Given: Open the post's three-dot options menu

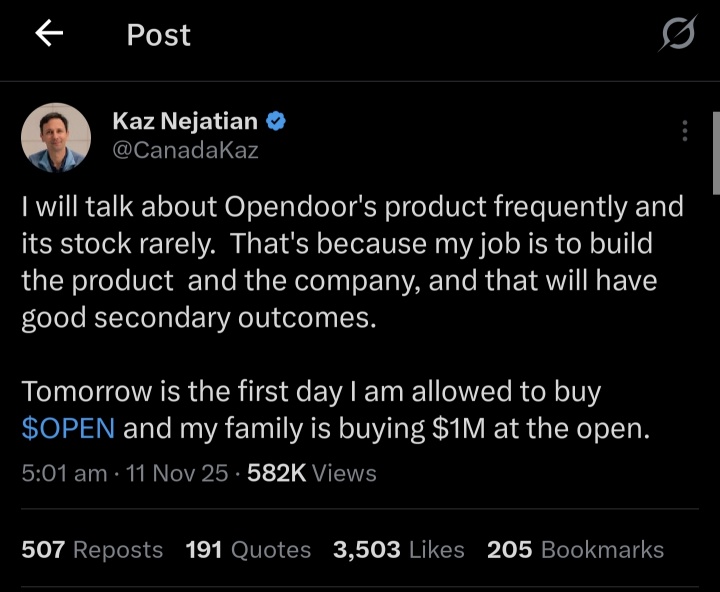Looking at the screenshot, I should click(x=685, y=132).
